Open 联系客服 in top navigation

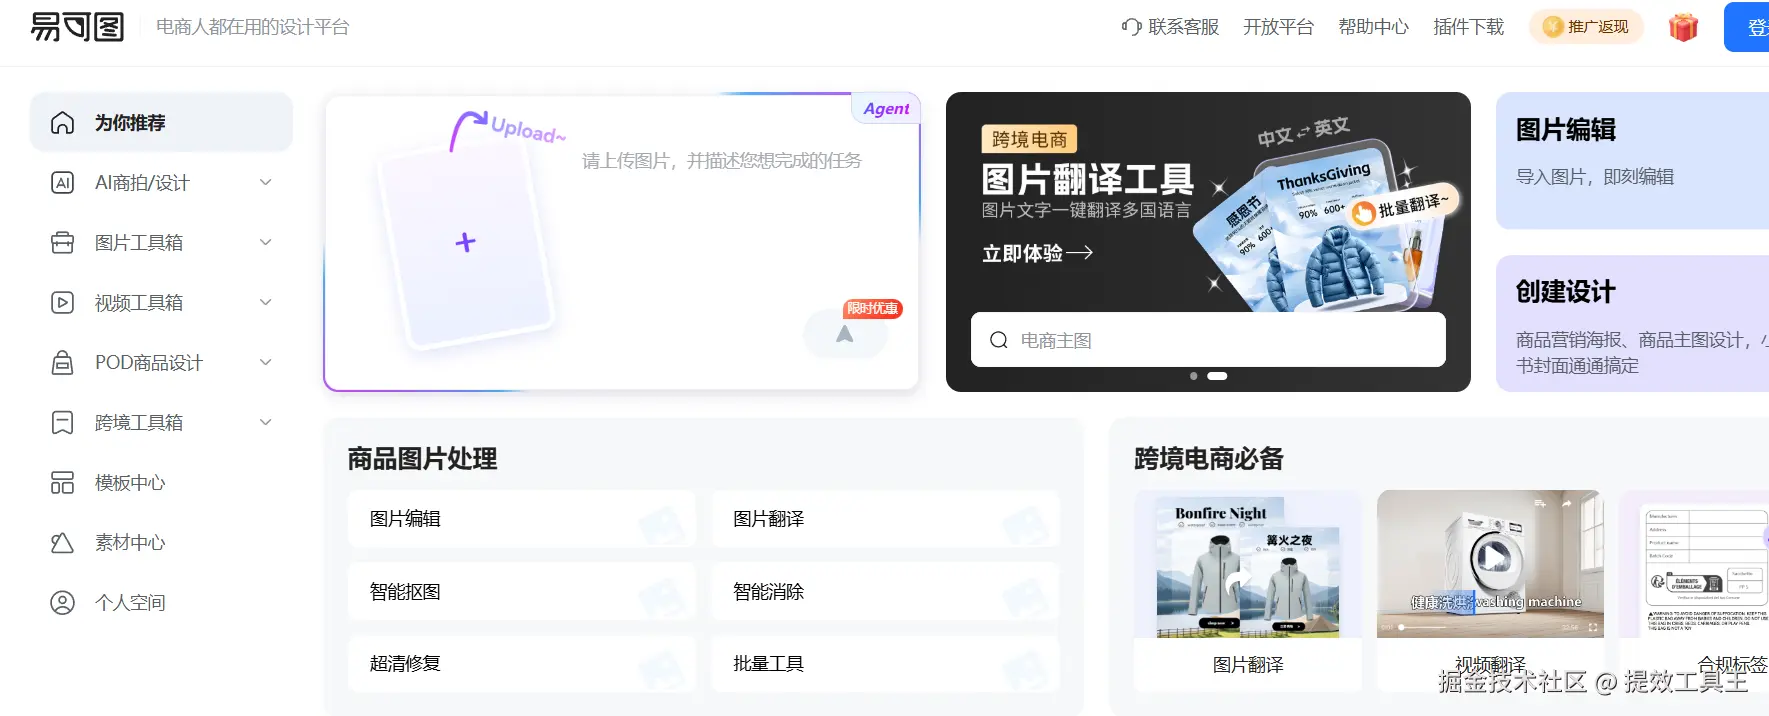[x=1170, y=27]
